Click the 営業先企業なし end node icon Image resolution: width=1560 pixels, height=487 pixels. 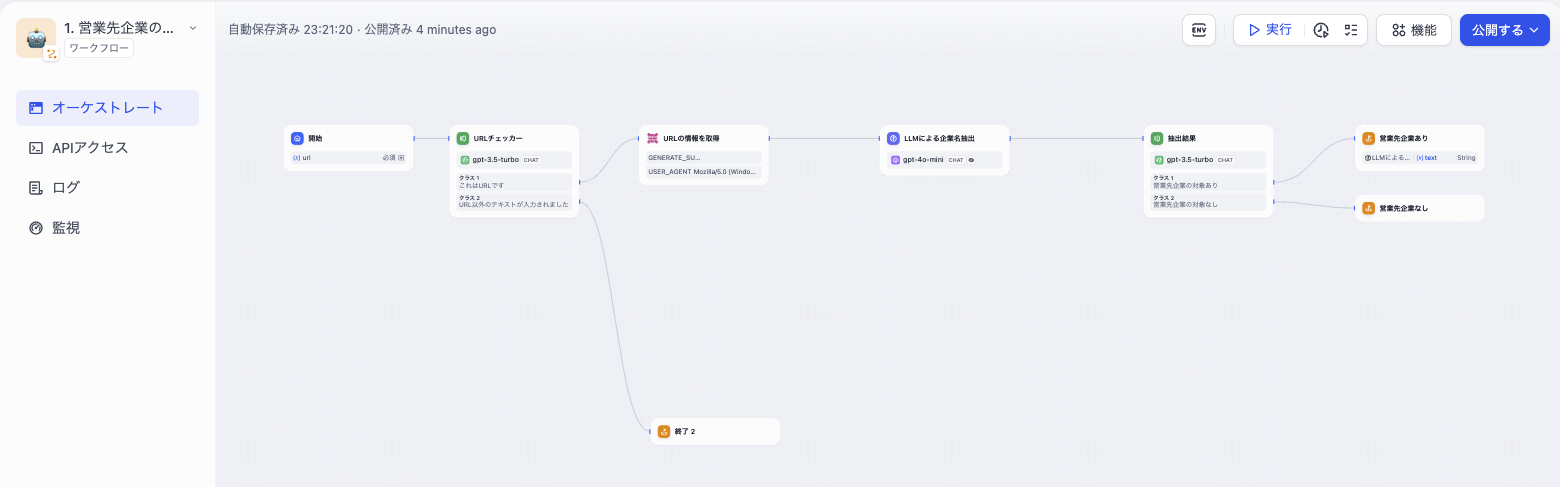[x=1368, y=208]
